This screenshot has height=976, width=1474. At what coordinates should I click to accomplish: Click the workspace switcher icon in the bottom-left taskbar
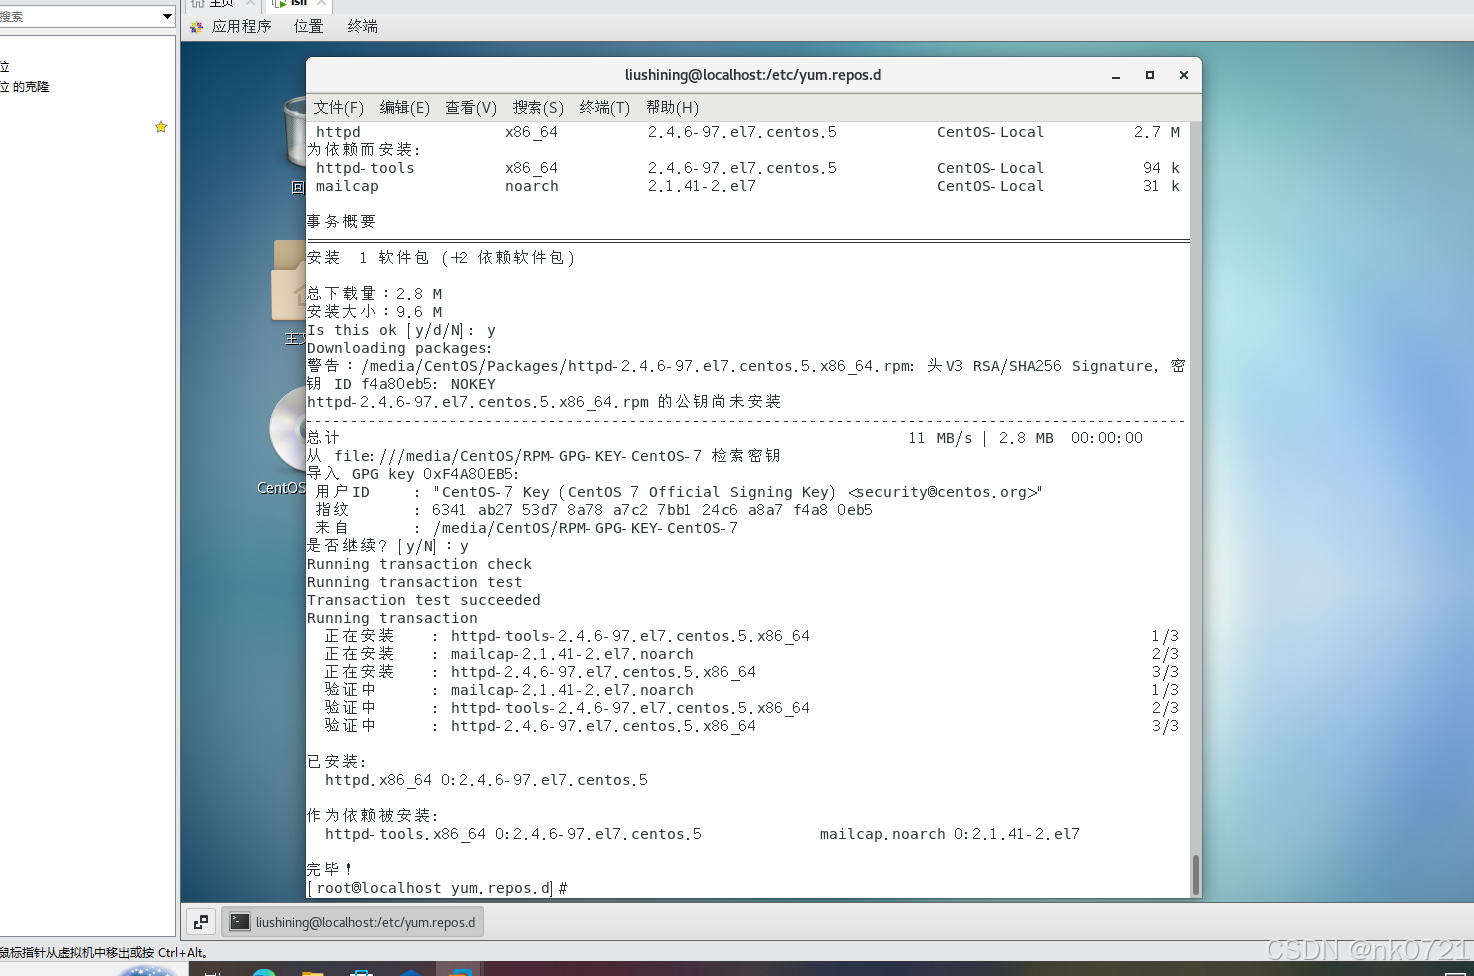click(x=200, y=921)
